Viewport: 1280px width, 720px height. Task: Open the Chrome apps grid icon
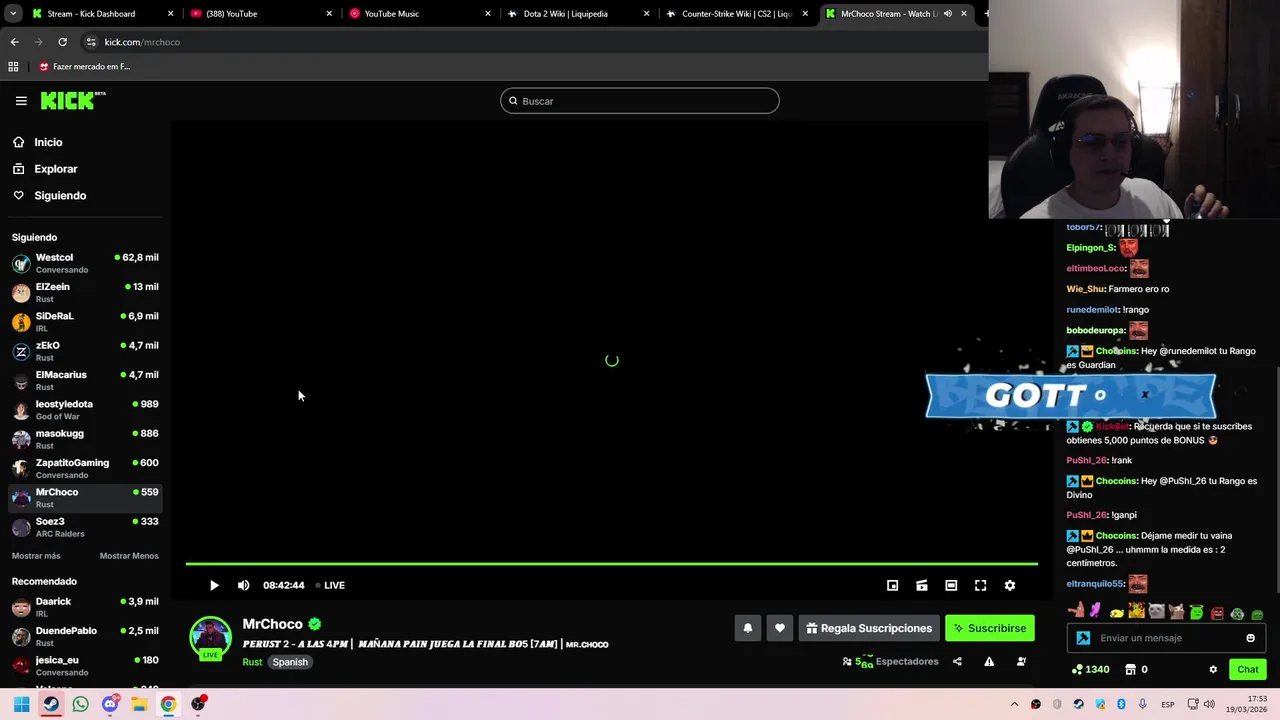[x=13, y=67]
